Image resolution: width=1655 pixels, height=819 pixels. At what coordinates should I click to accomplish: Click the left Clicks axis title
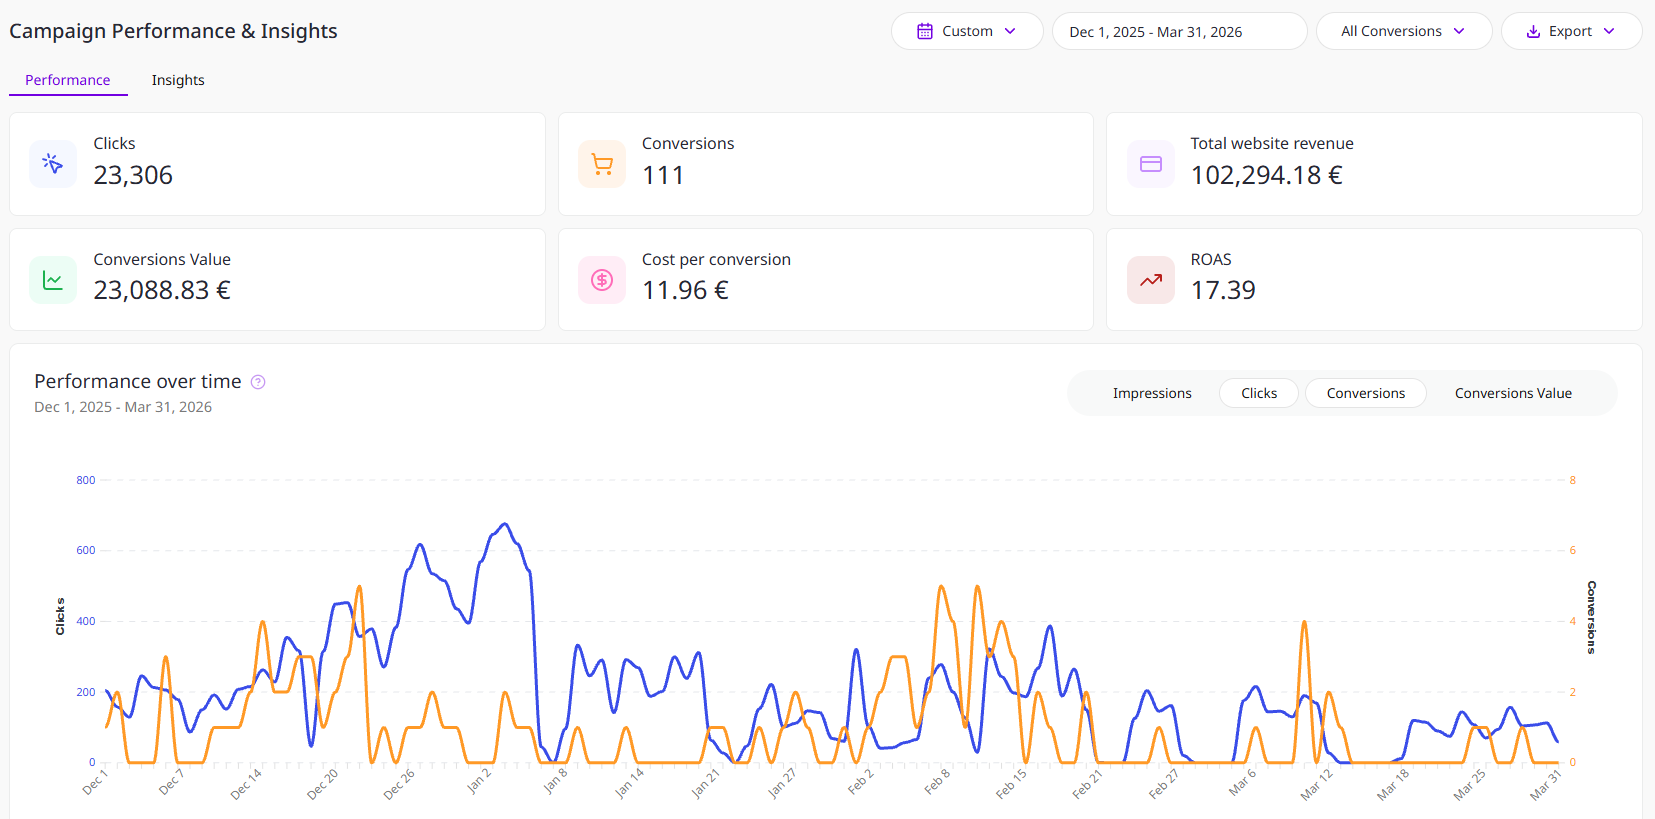pyautogui.click(x=60, y=616)
